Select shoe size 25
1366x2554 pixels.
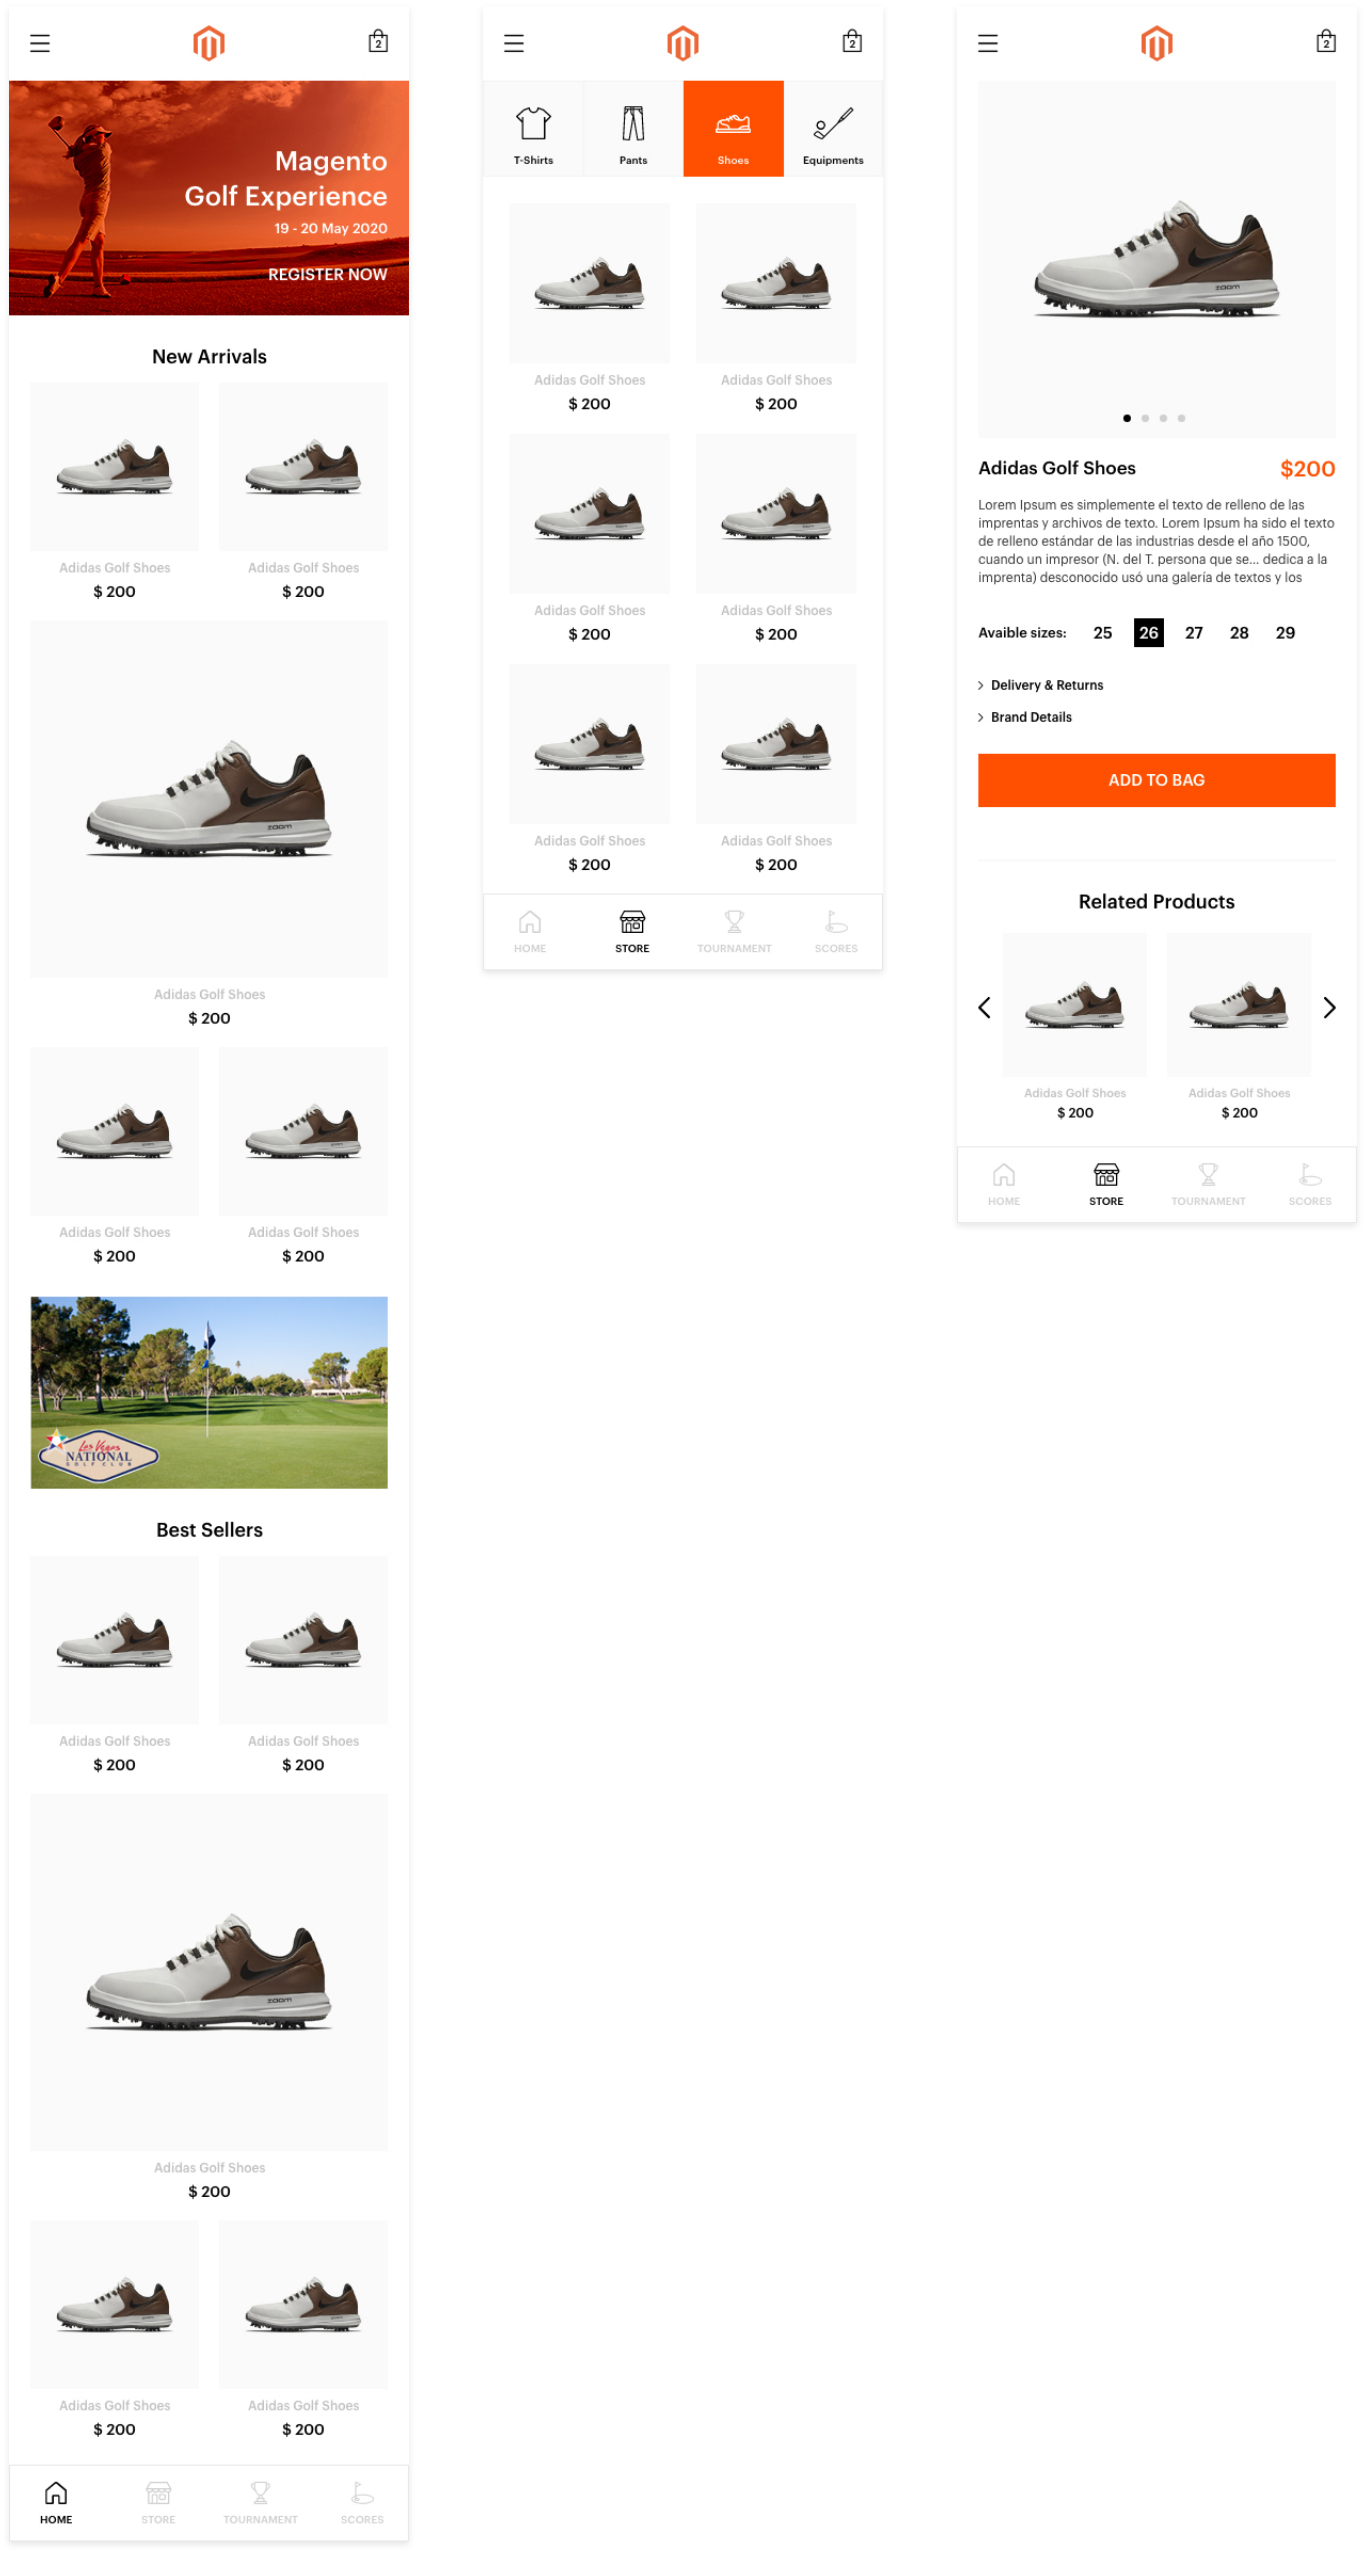click(1102, 633)
